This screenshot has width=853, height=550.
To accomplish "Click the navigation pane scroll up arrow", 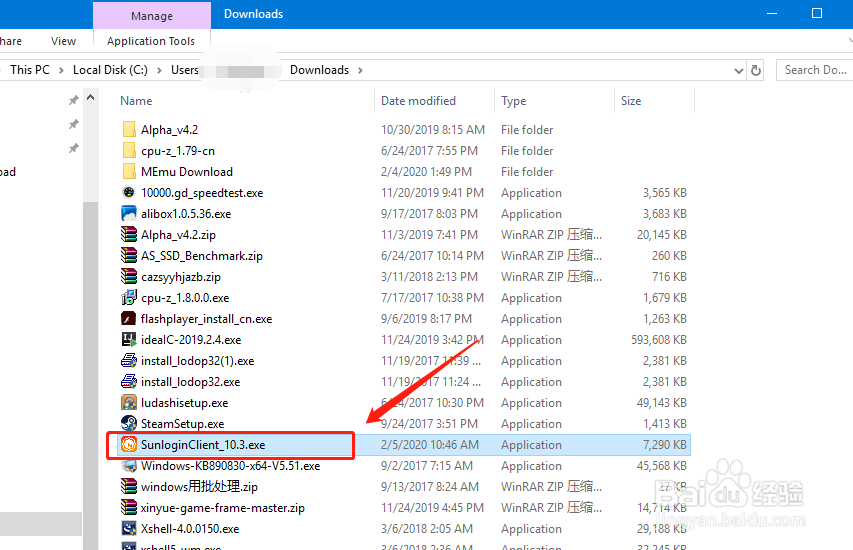I will click(x=90, y=97).
